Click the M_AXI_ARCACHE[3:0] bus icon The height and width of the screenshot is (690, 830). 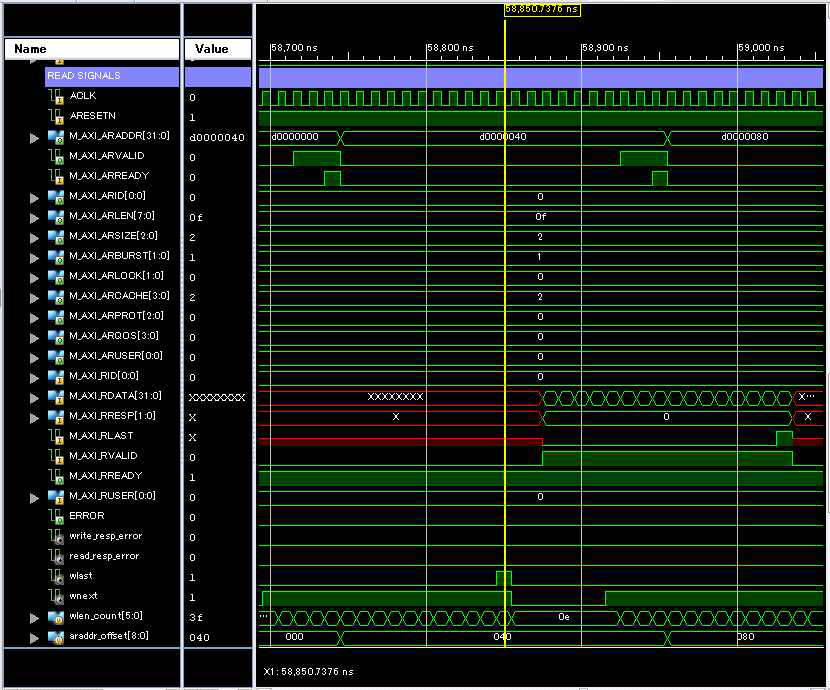tap(56, 297)
